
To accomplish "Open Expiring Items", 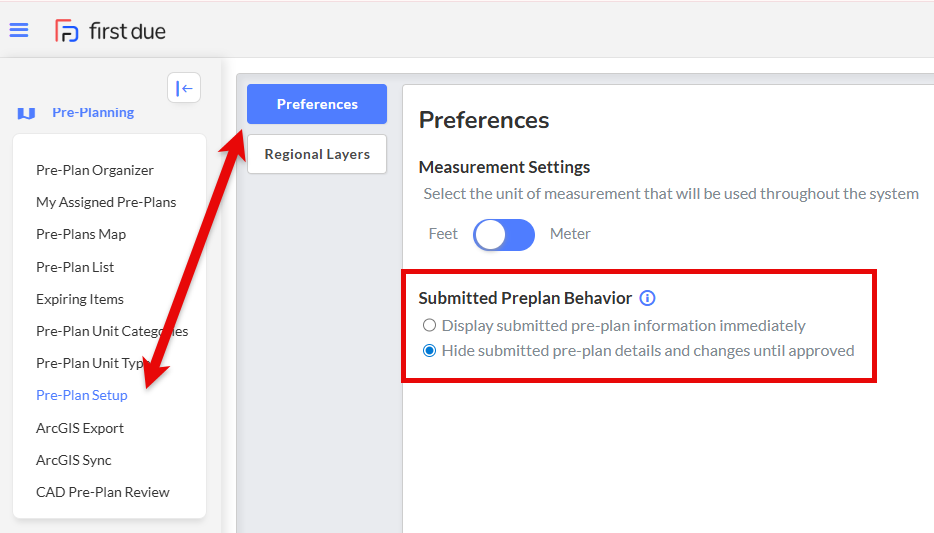I will pyautogui.click(x=80, y=299).
